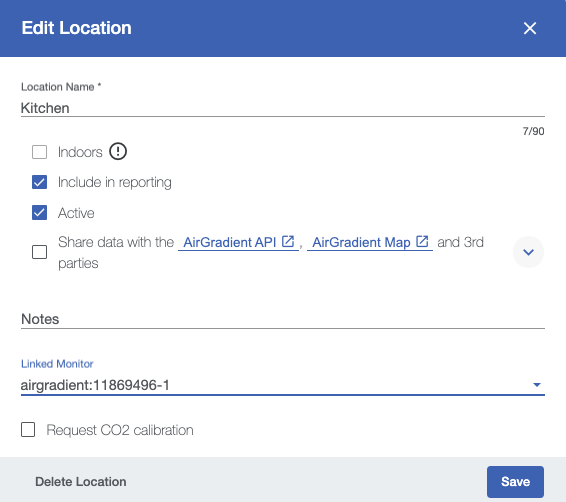Uncheck the Include in reporting checkbox
The image size is (566, 502).
(x=39, y=182)
